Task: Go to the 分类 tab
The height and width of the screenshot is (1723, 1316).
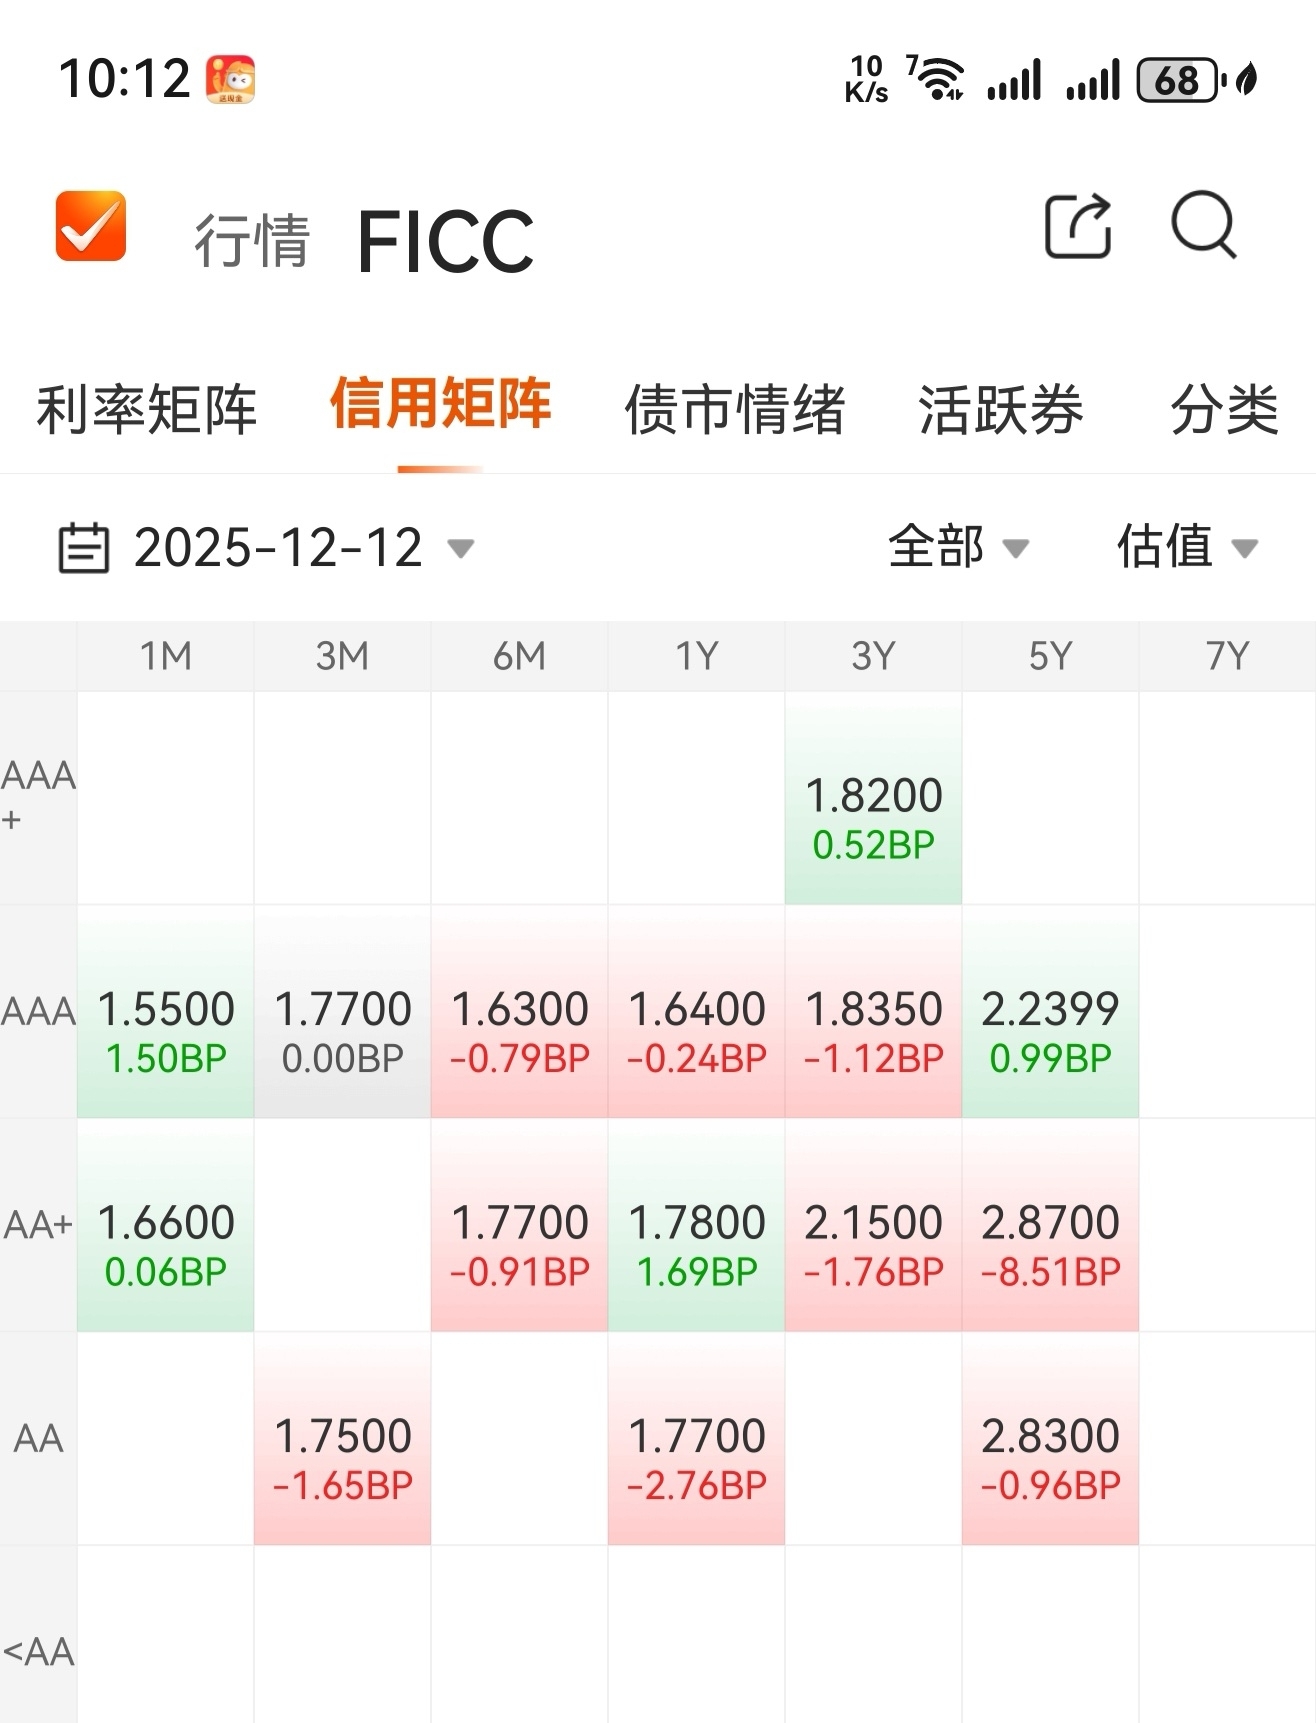Action: (1225, 409)
